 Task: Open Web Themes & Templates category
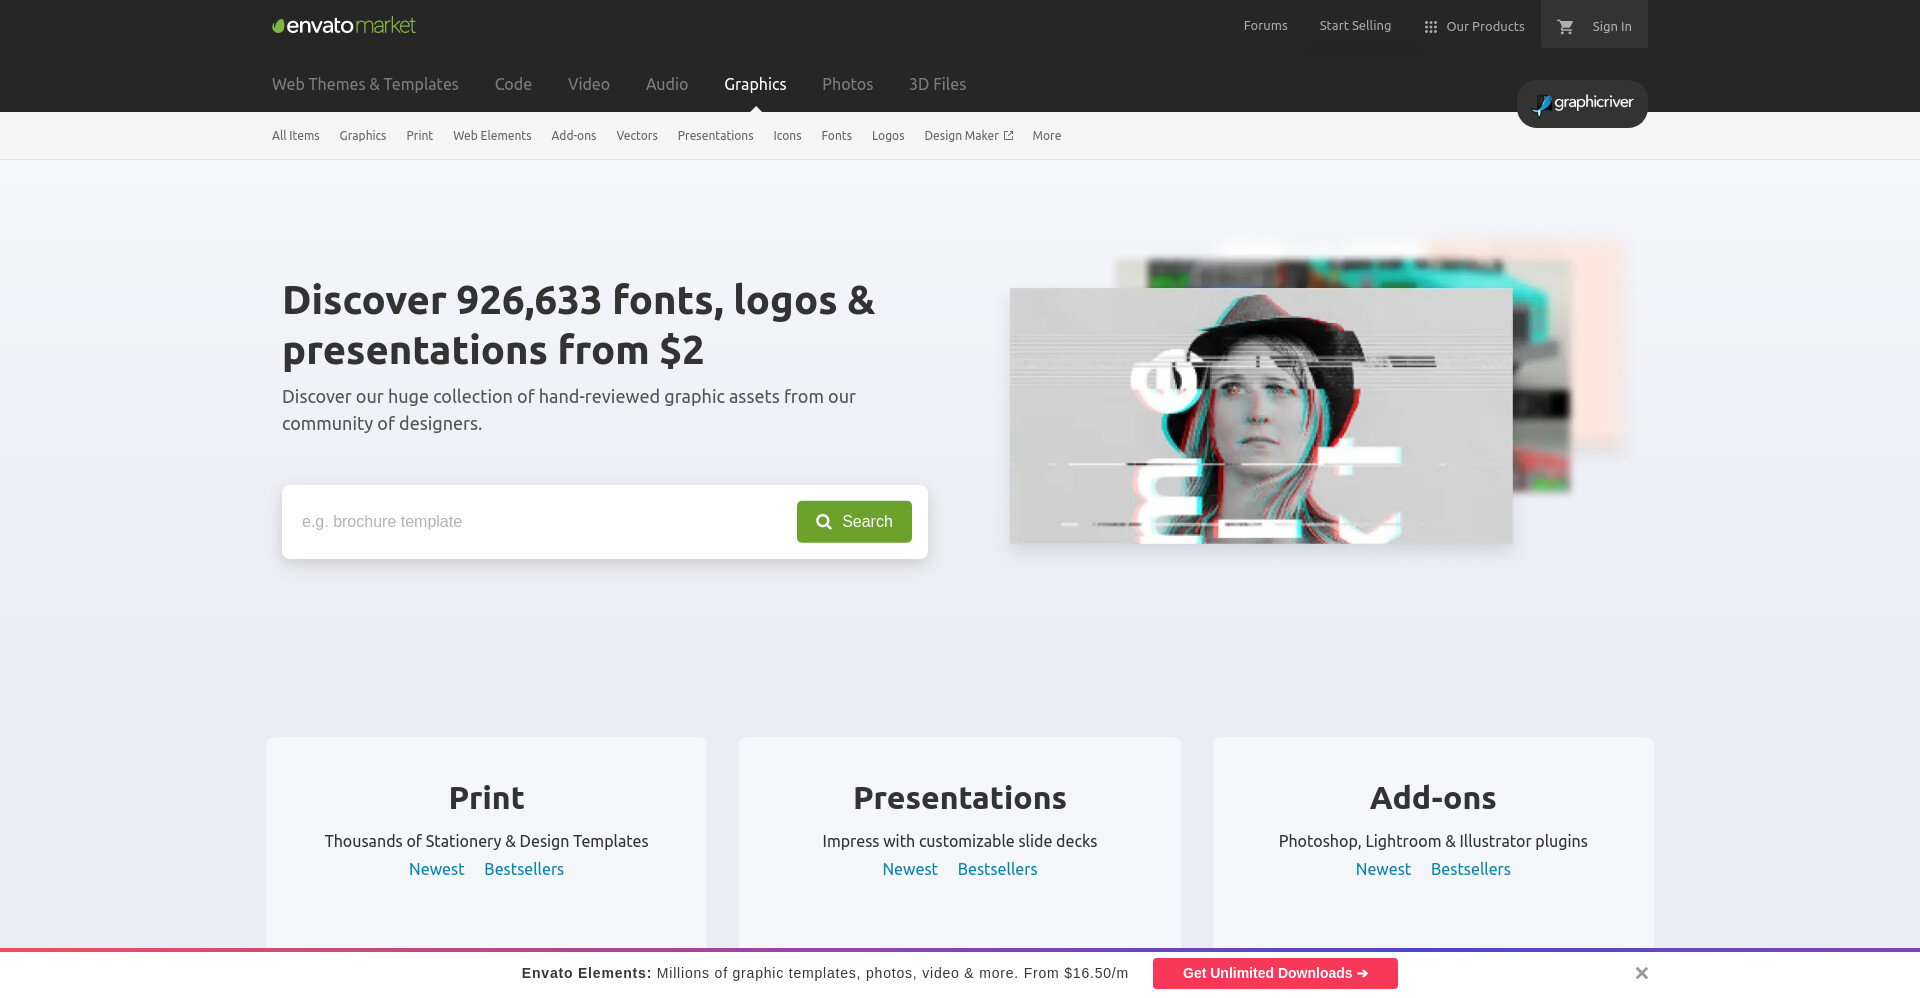(365, 84)
